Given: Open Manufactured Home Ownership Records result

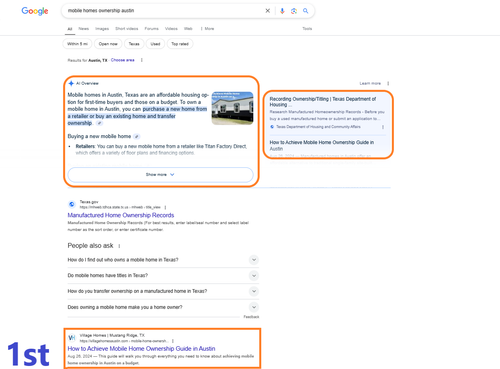Looking at the screenshot, I should 121,215.
